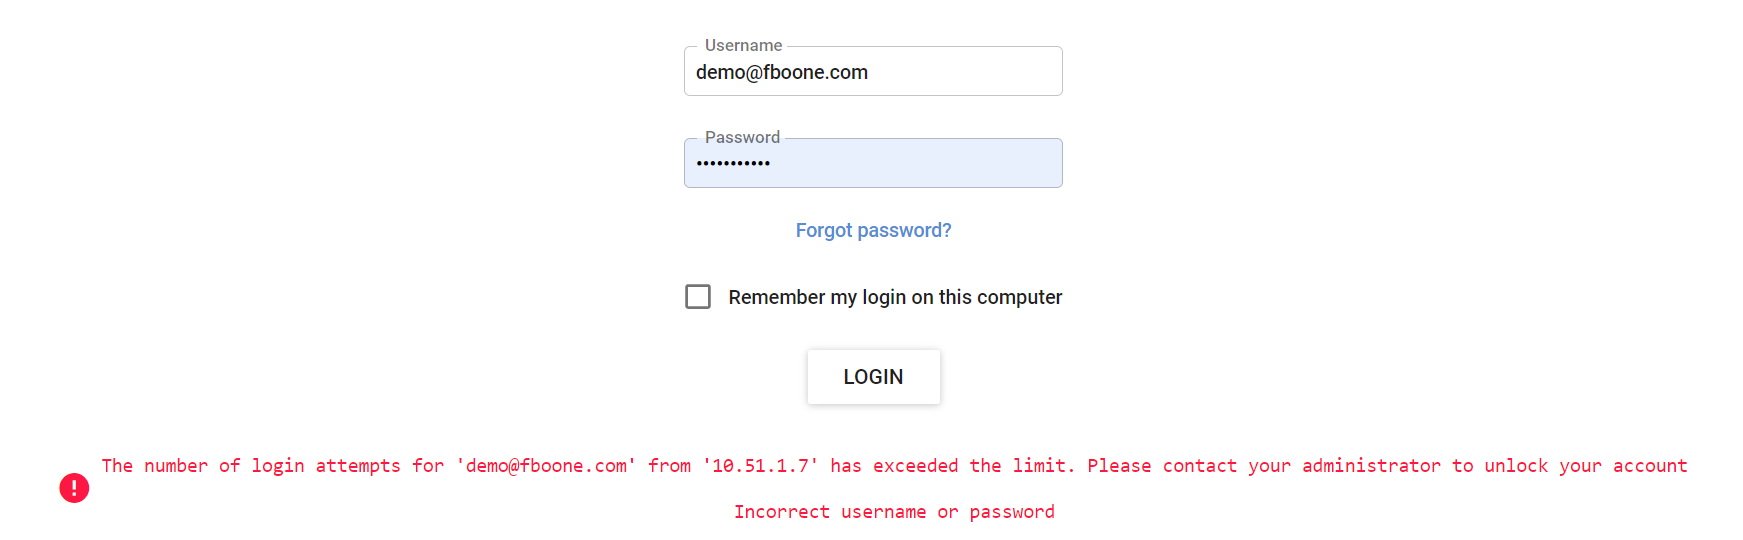The width and height of the screenshot is (1743, 540).
Task: Click the IP address '10.51.1.7' in the error
Action: [x=760, y=466]
